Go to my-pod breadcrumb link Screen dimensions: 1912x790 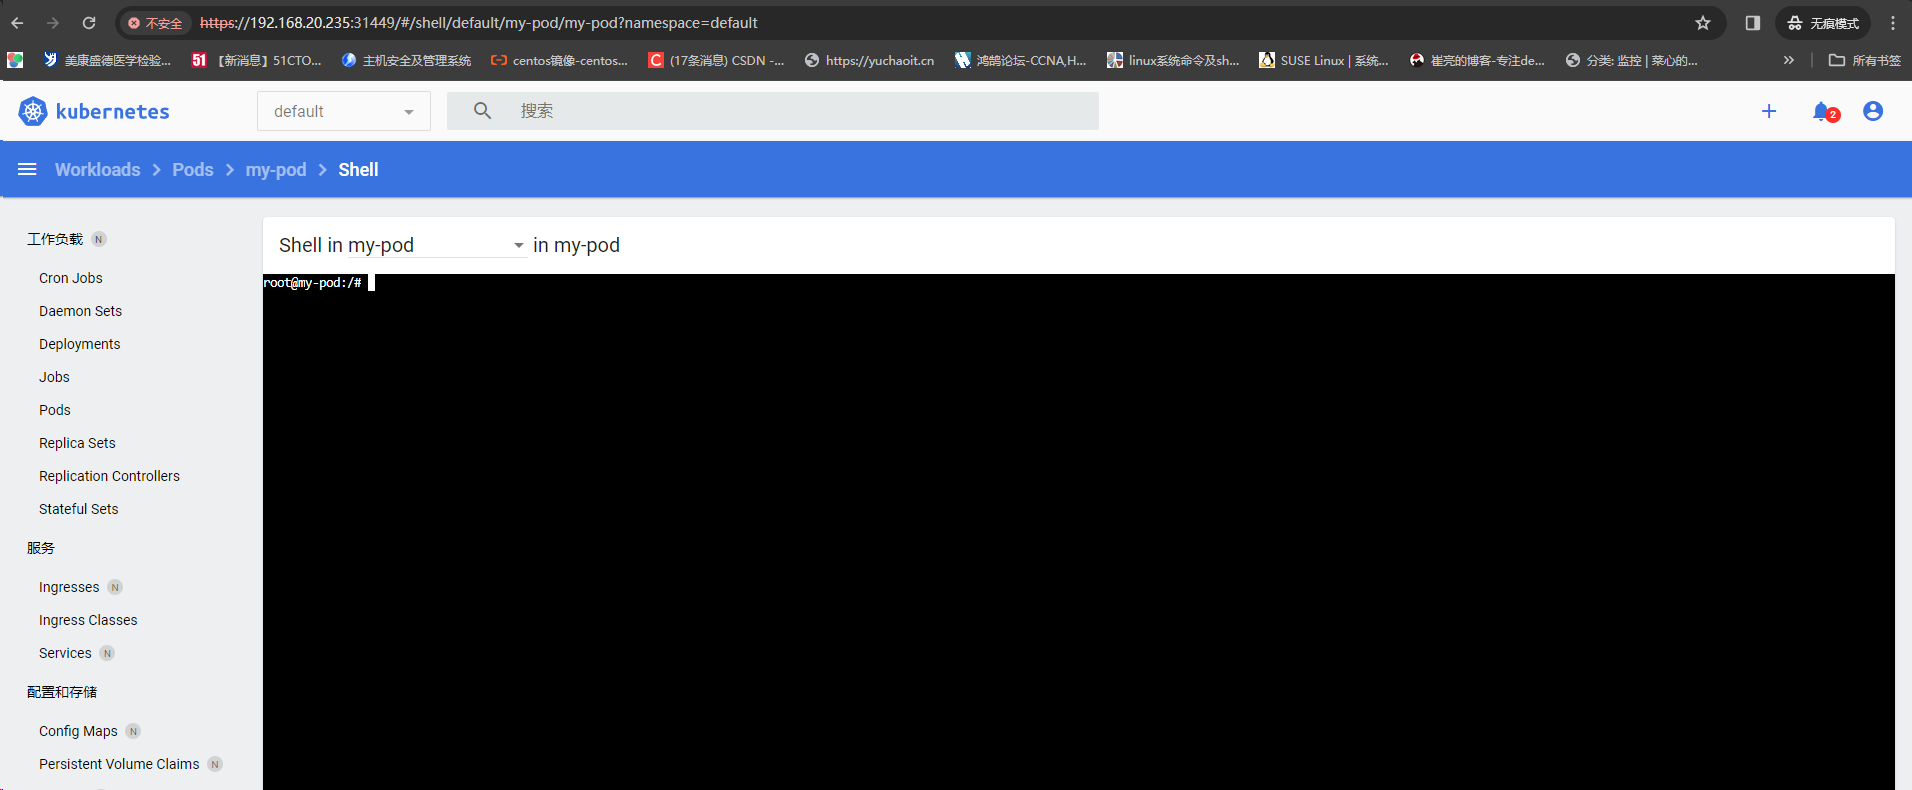coord(276,169)
